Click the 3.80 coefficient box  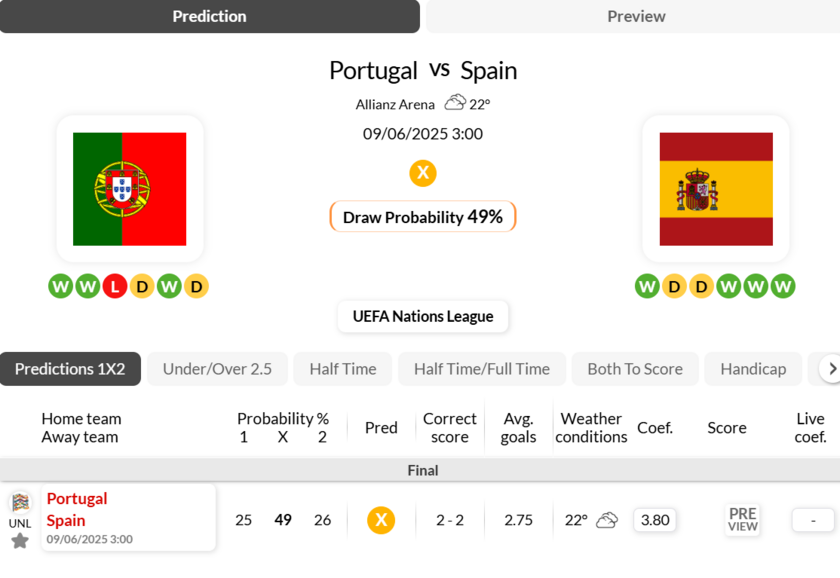[655, 520]
